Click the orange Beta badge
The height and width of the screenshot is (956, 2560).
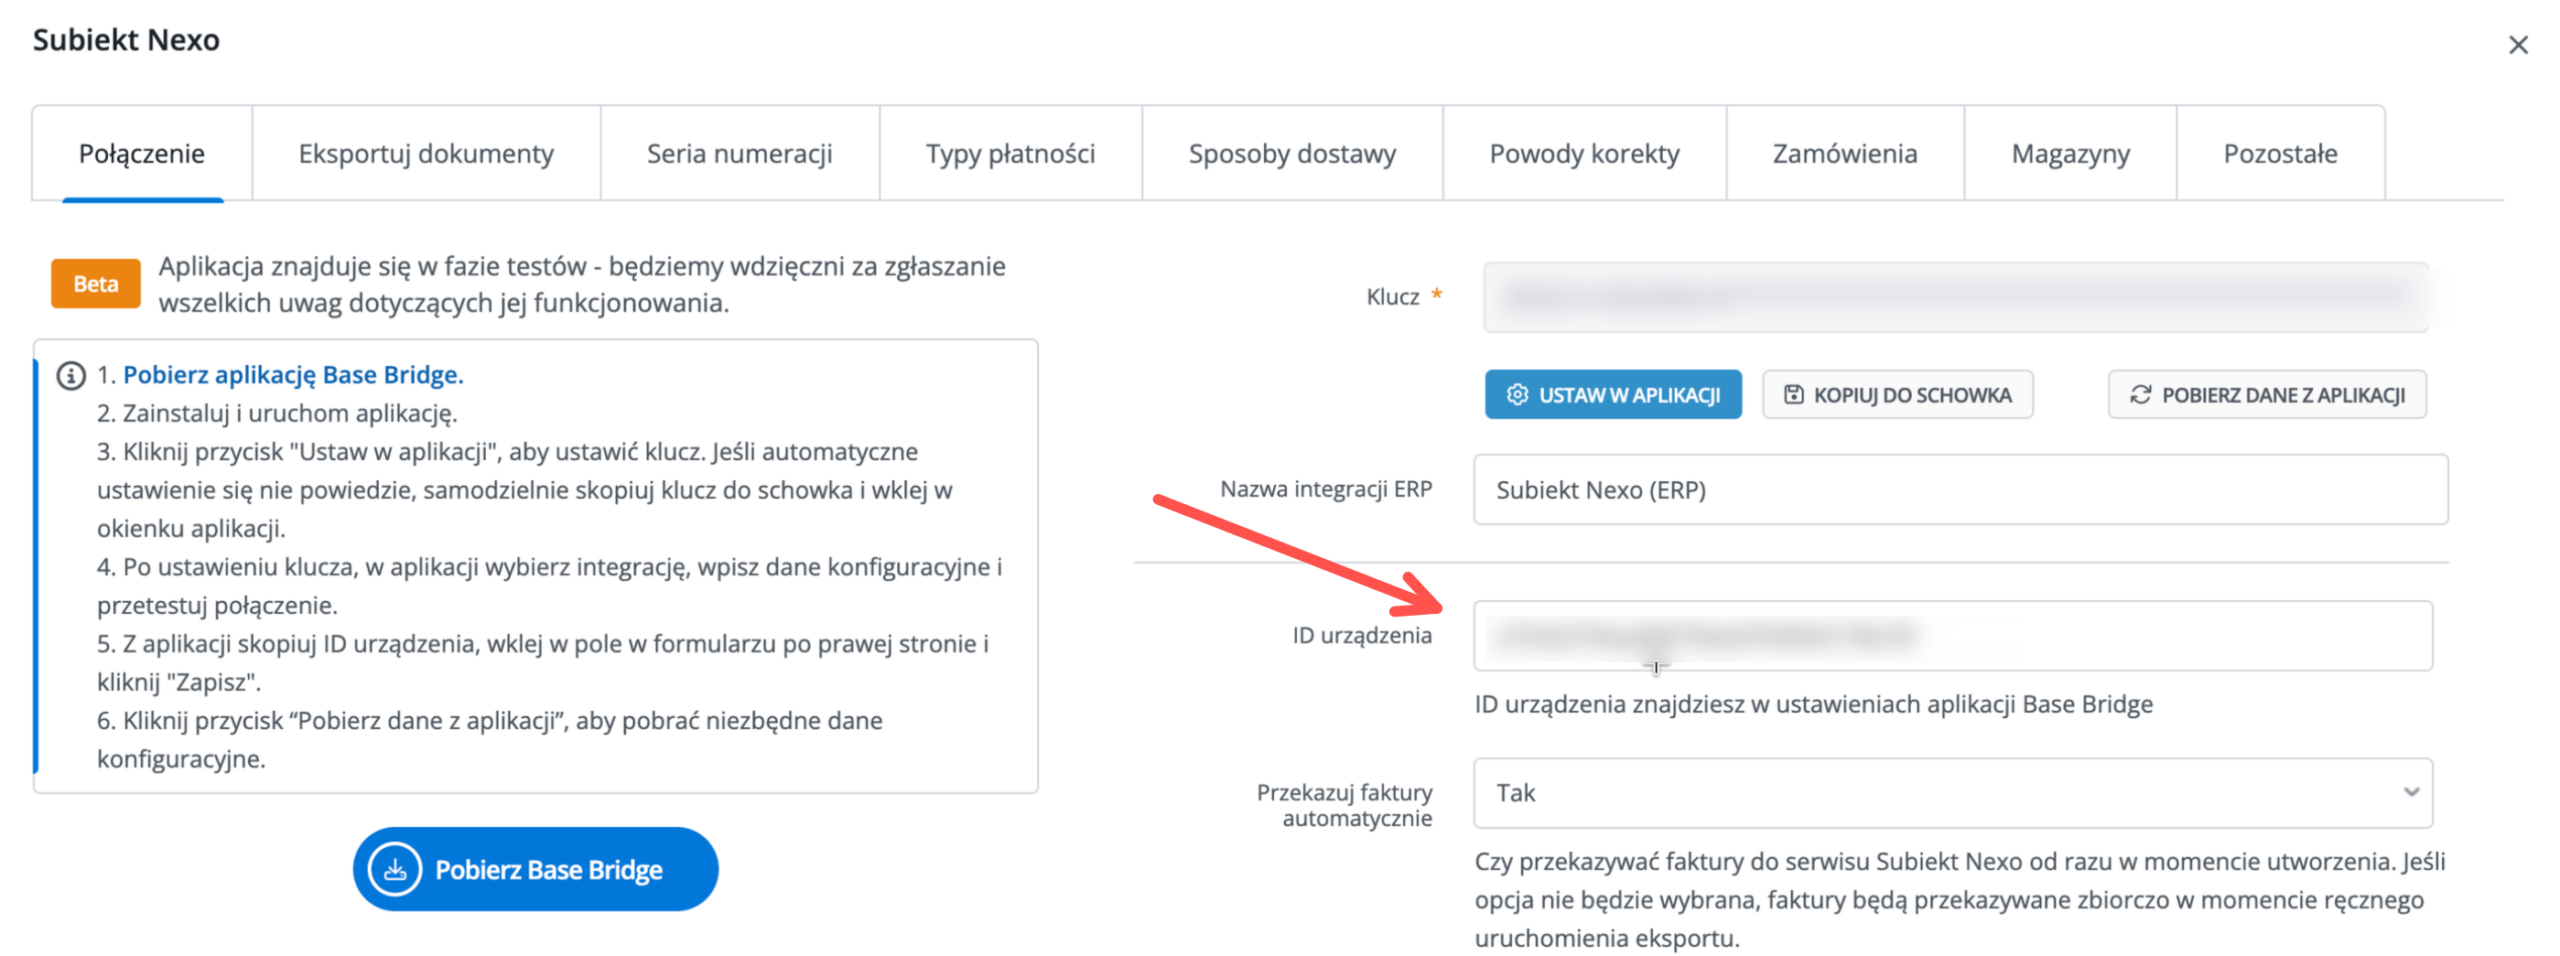tap(95, 283)
